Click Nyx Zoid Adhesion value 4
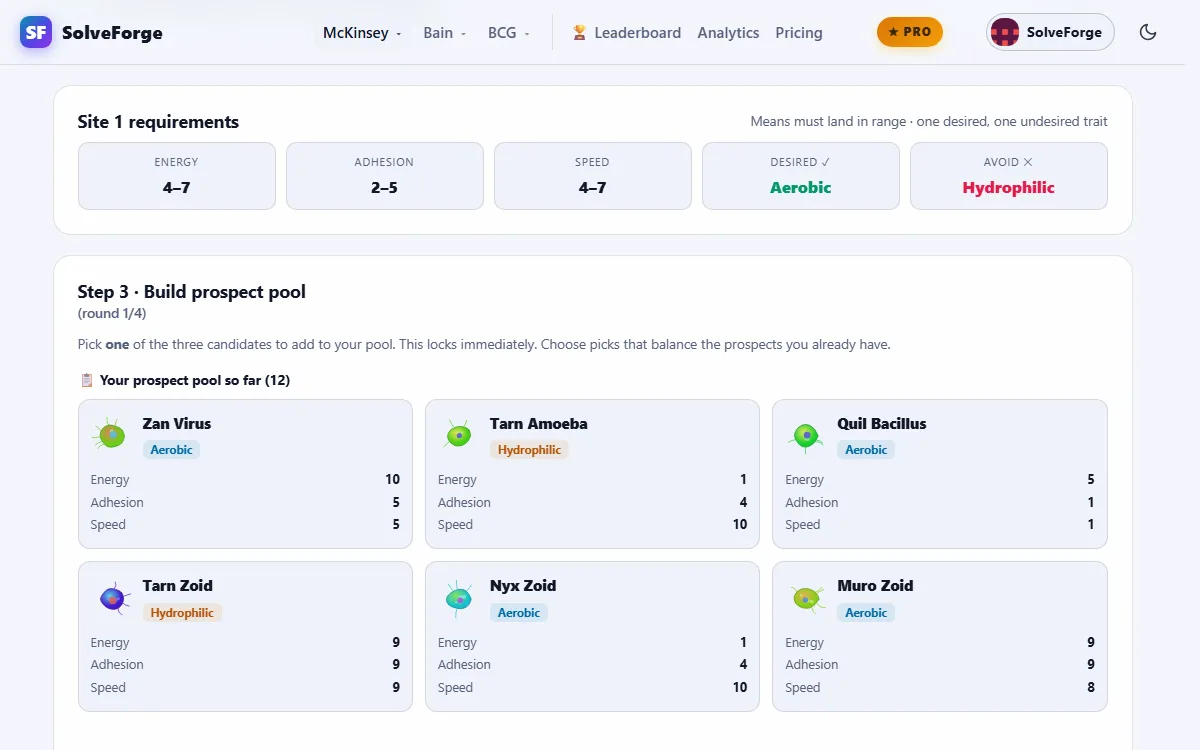Screen dimensions: 1200x750 743,665
